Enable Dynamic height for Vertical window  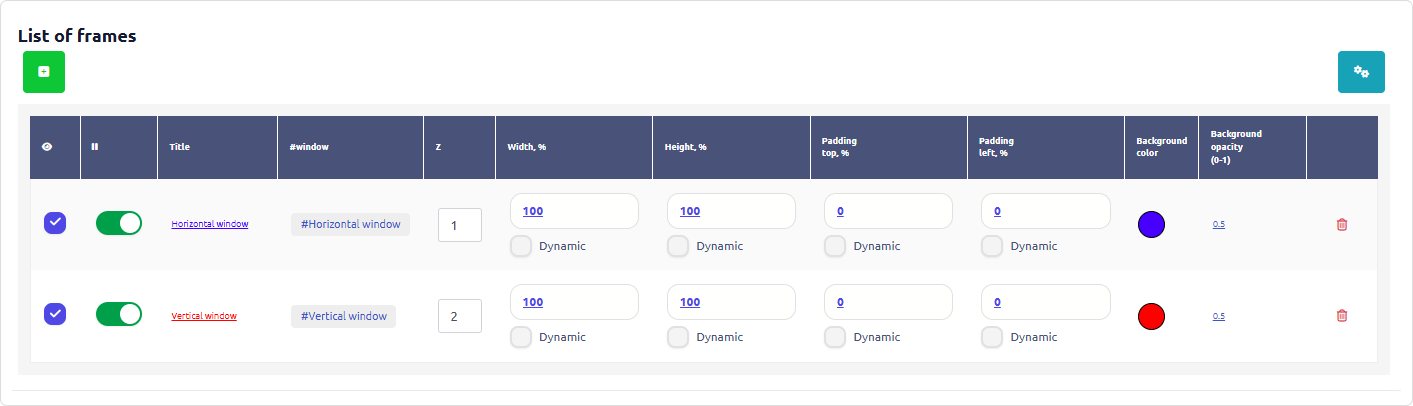point(678,337)
